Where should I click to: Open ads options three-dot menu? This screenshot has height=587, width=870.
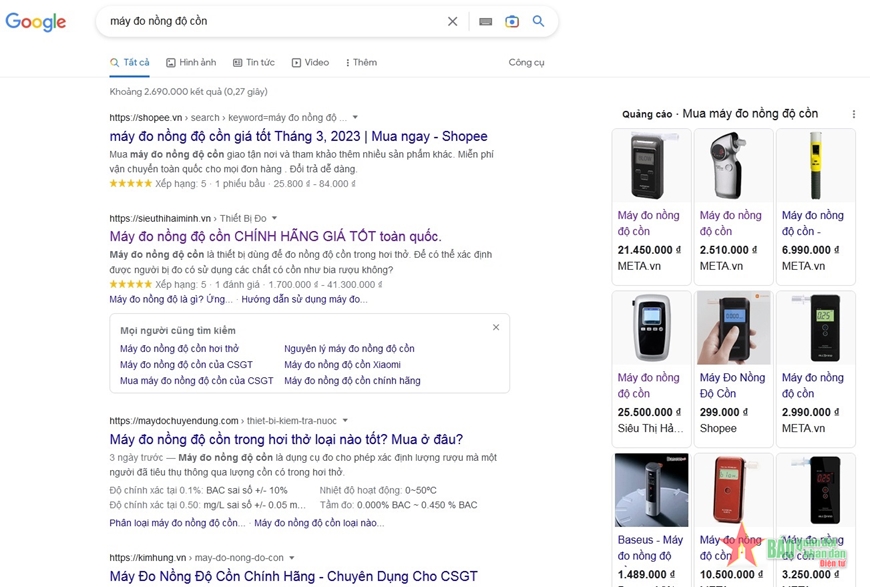coord(853,114)
